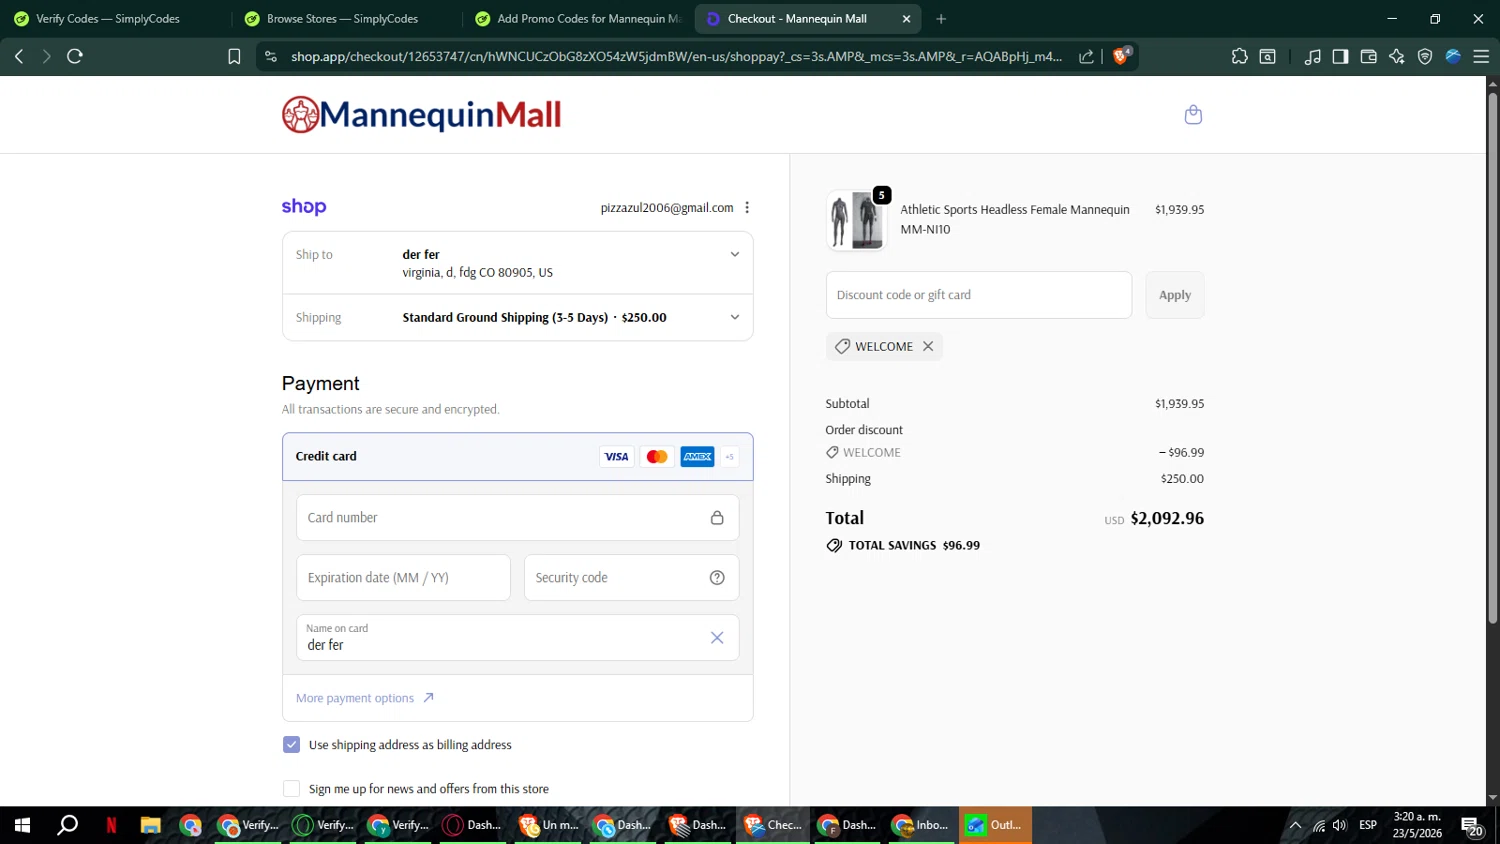Open the tab search icon in the toolbar
The height and width of the screenshot is (844, 1500).
(x=1268, y=56)
